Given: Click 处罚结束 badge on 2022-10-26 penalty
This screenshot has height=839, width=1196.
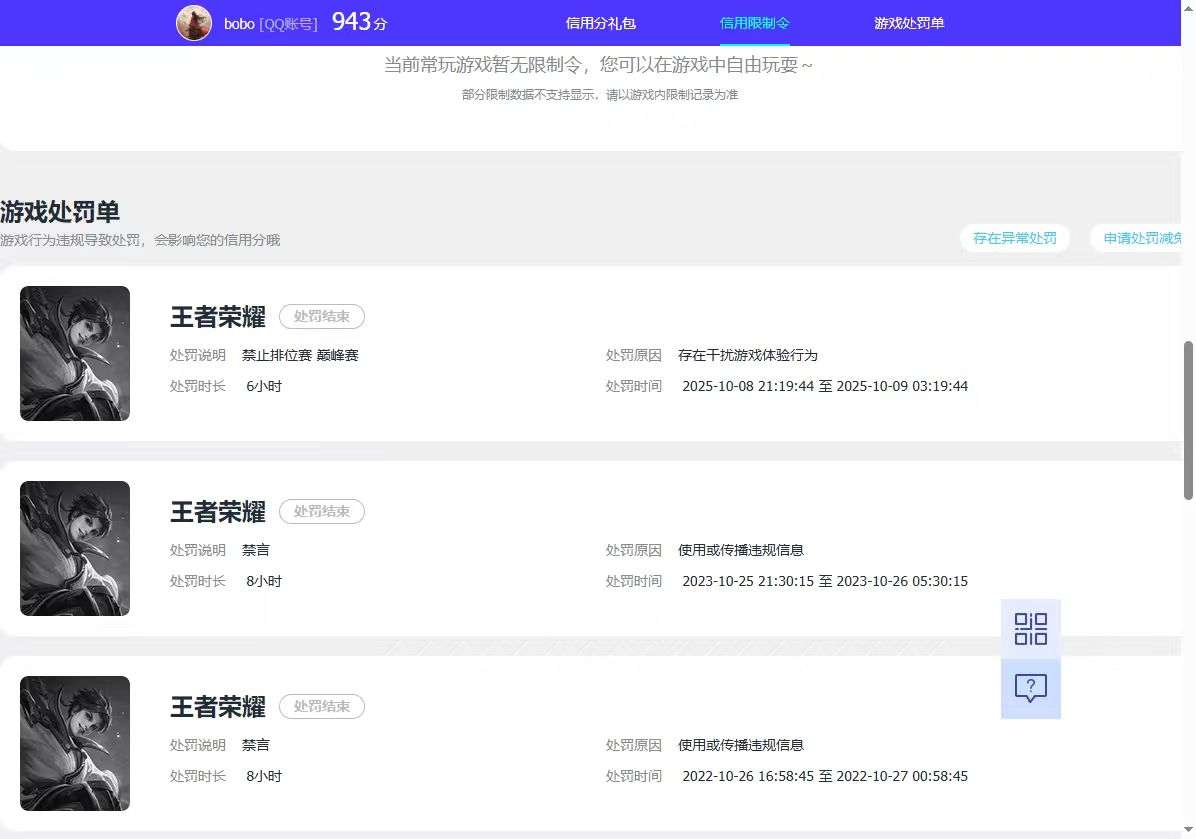Looking at the screenshot, I should coord(322,706).
